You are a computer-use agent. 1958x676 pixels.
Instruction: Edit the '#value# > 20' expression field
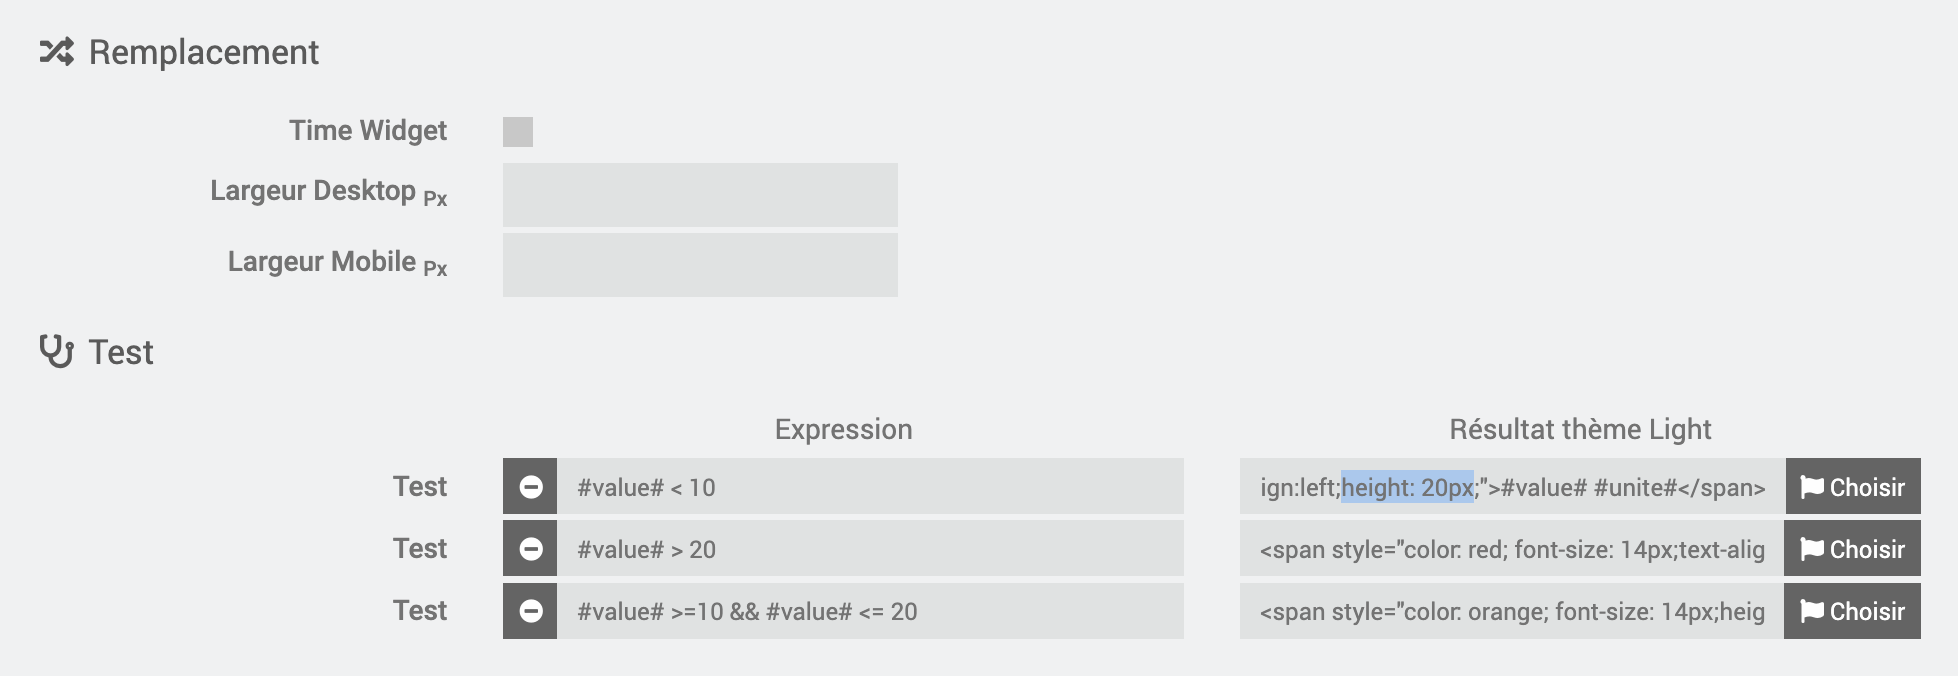[870, 549]
